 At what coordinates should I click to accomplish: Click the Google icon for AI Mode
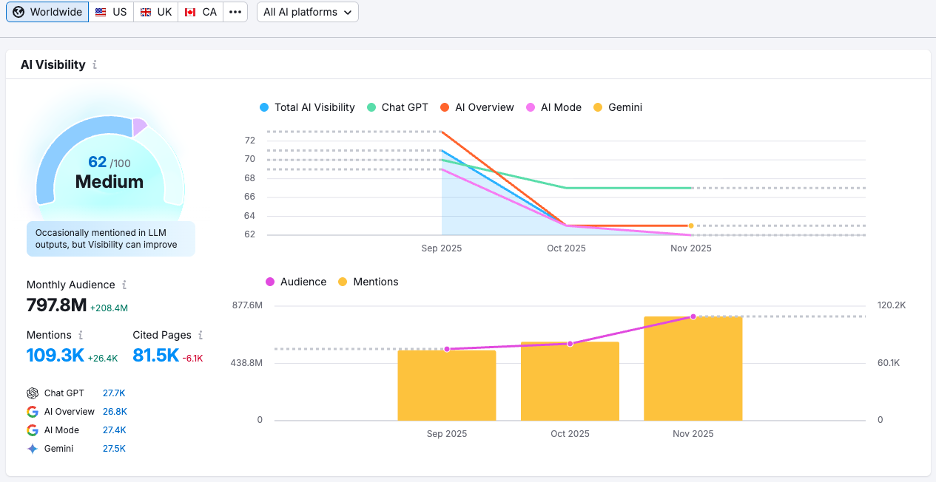[33, 430]
